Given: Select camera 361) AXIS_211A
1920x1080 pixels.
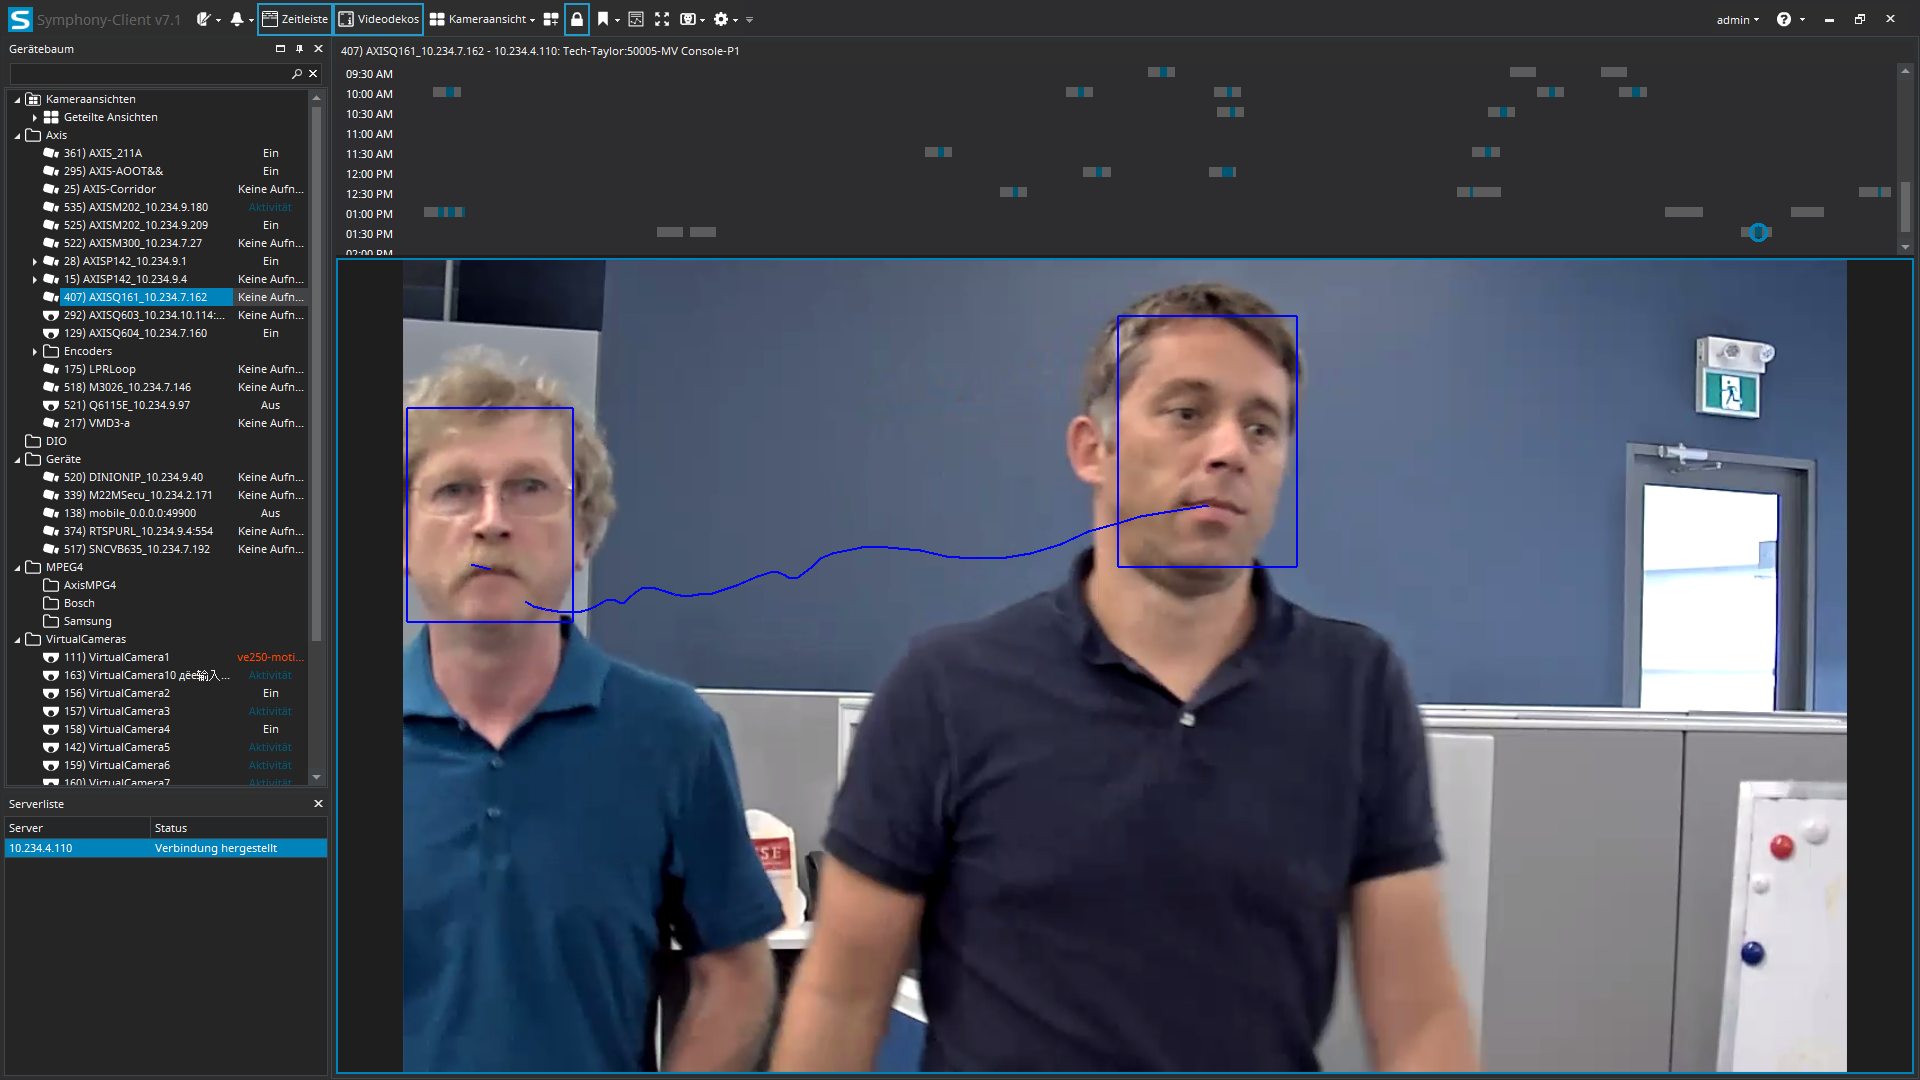Looking at the screenshot, I should coord(103,153).
